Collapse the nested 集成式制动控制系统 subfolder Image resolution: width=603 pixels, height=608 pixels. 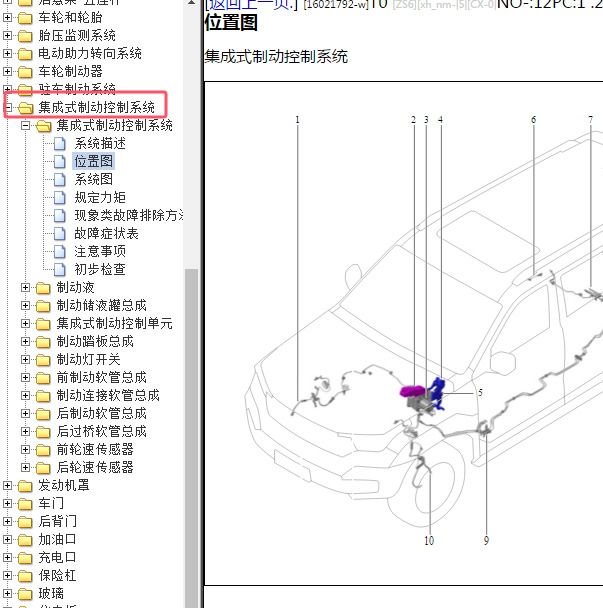(x=25, y=125)
